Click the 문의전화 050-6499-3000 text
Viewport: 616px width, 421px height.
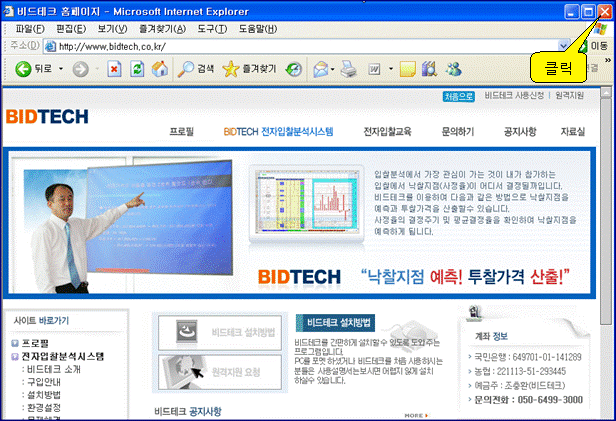click(528, 400)
